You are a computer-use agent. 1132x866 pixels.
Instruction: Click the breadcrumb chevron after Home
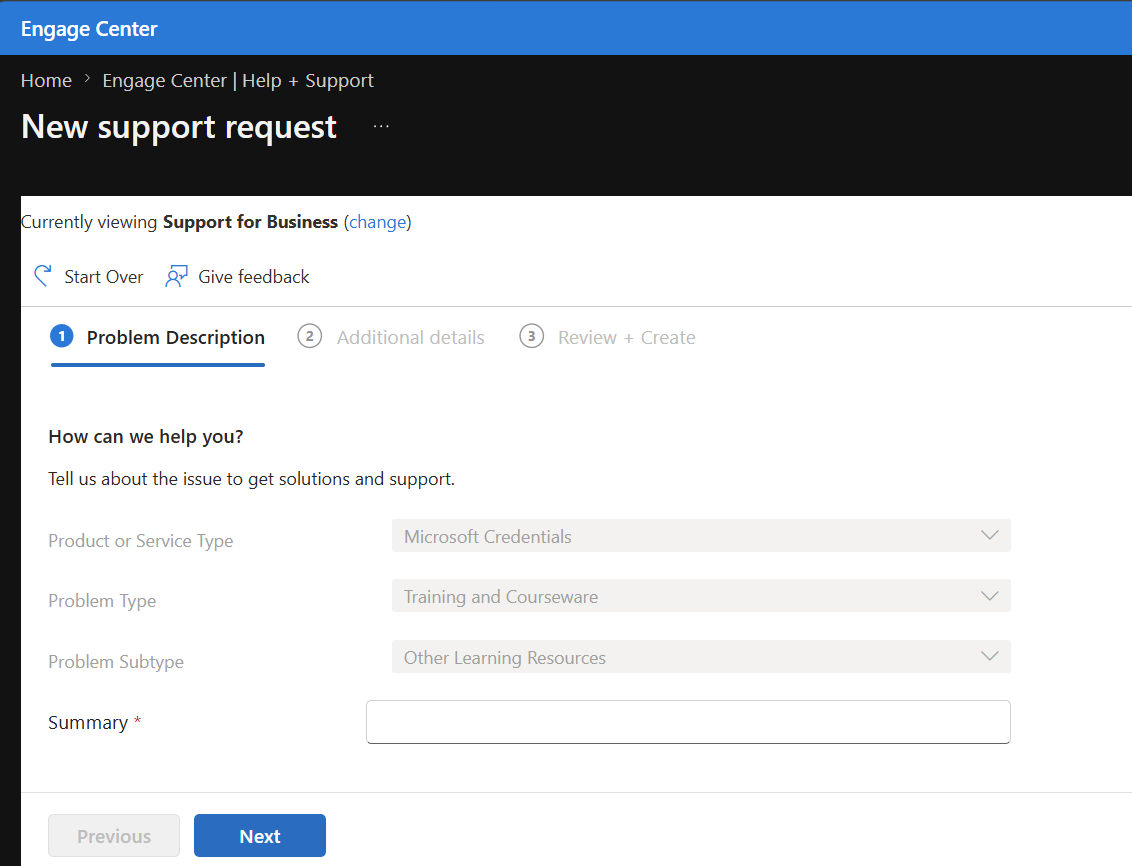87,79
